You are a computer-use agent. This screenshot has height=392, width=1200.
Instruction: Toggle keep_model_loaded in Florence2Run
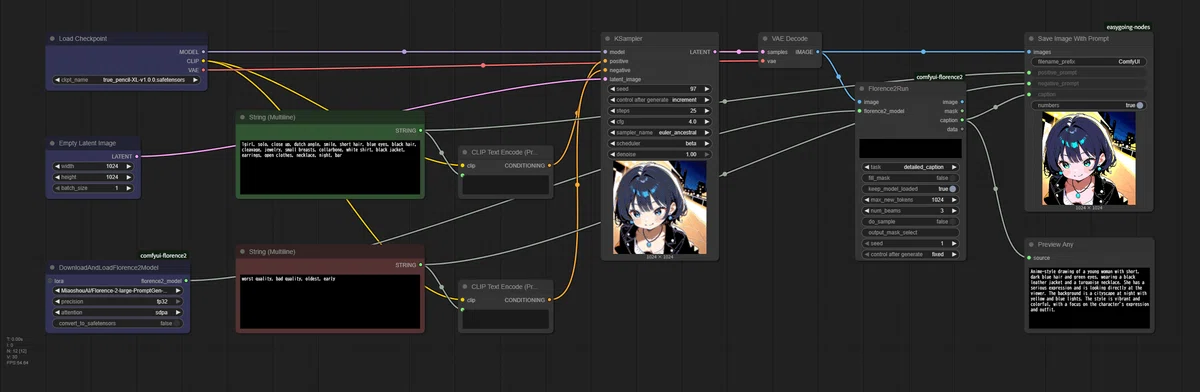pos(909,188)
